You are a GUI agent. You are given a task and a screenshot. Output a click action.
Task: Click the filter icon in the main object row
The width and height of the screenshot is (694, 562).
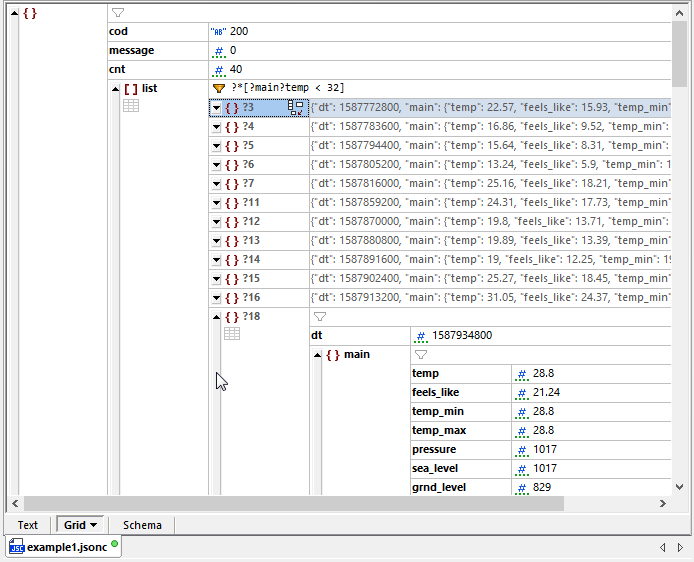[x=420, y=354]
